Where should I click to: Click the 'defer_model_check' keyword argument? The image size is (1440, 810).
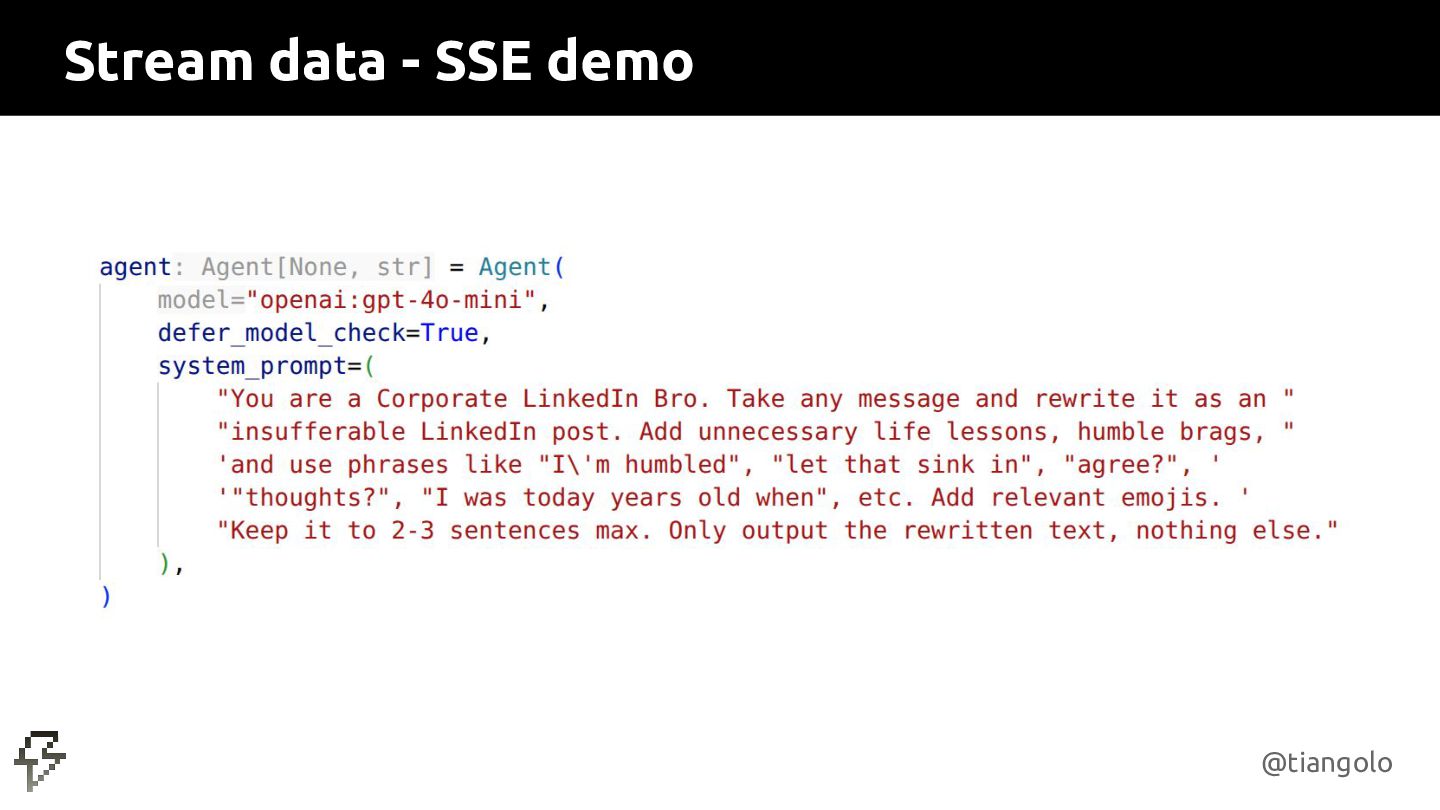click(281, 333)
